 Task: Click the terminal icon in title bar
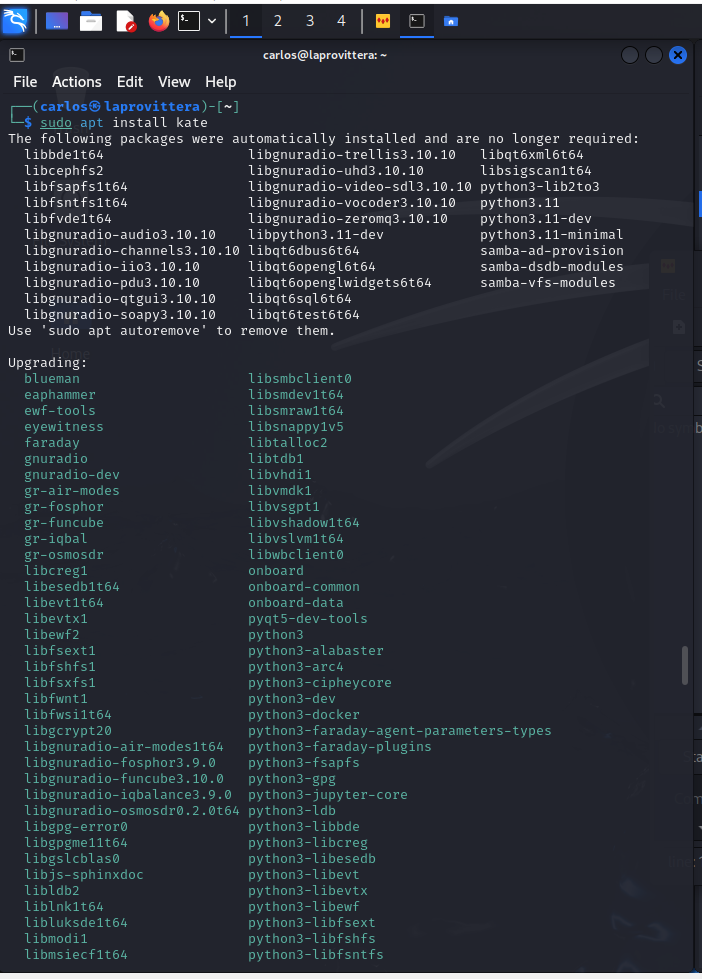(x=17, y=55)
